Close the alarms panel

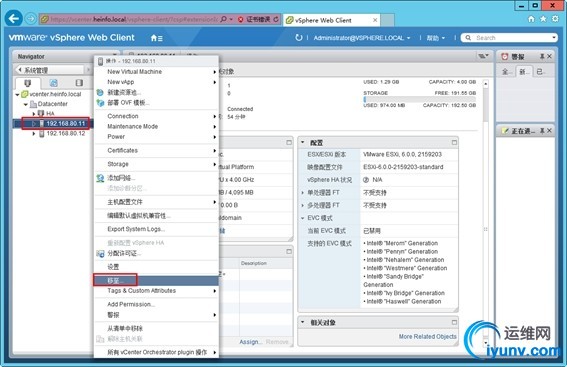click(x=549, y=56)
